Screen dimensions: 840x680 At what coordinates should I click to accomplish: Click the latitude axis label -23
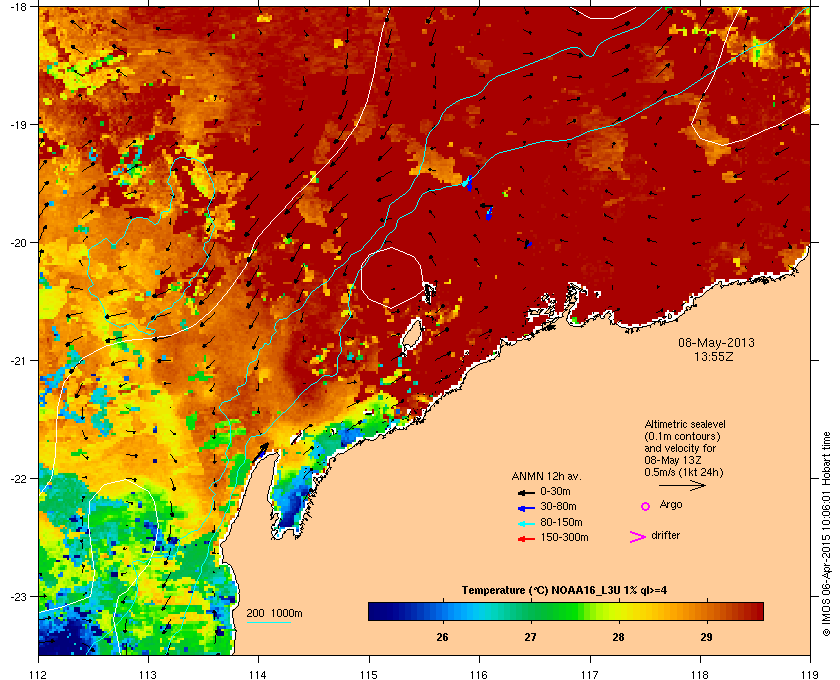pyautogui.click(x=18, y=596)
